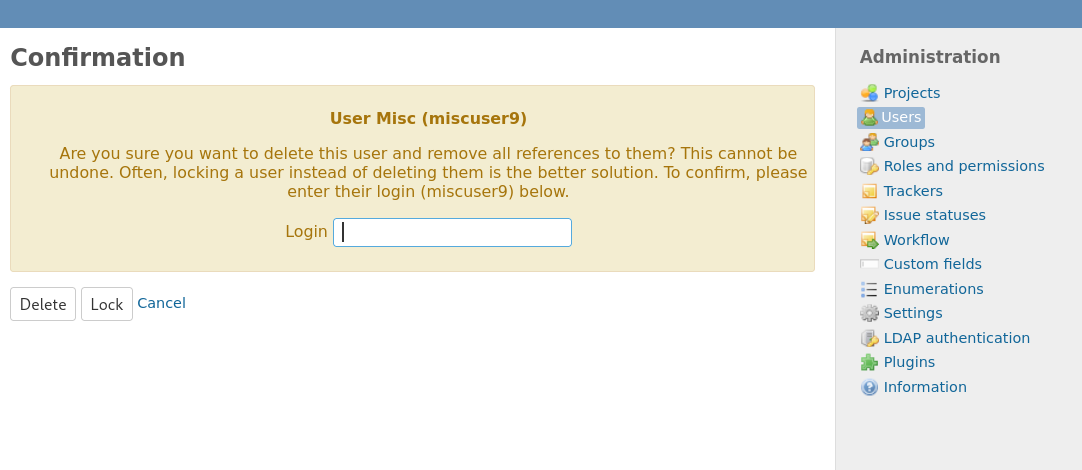Click the Delete button
Viewport: 1082px width, 470px height.
click(x=43, y=304)
